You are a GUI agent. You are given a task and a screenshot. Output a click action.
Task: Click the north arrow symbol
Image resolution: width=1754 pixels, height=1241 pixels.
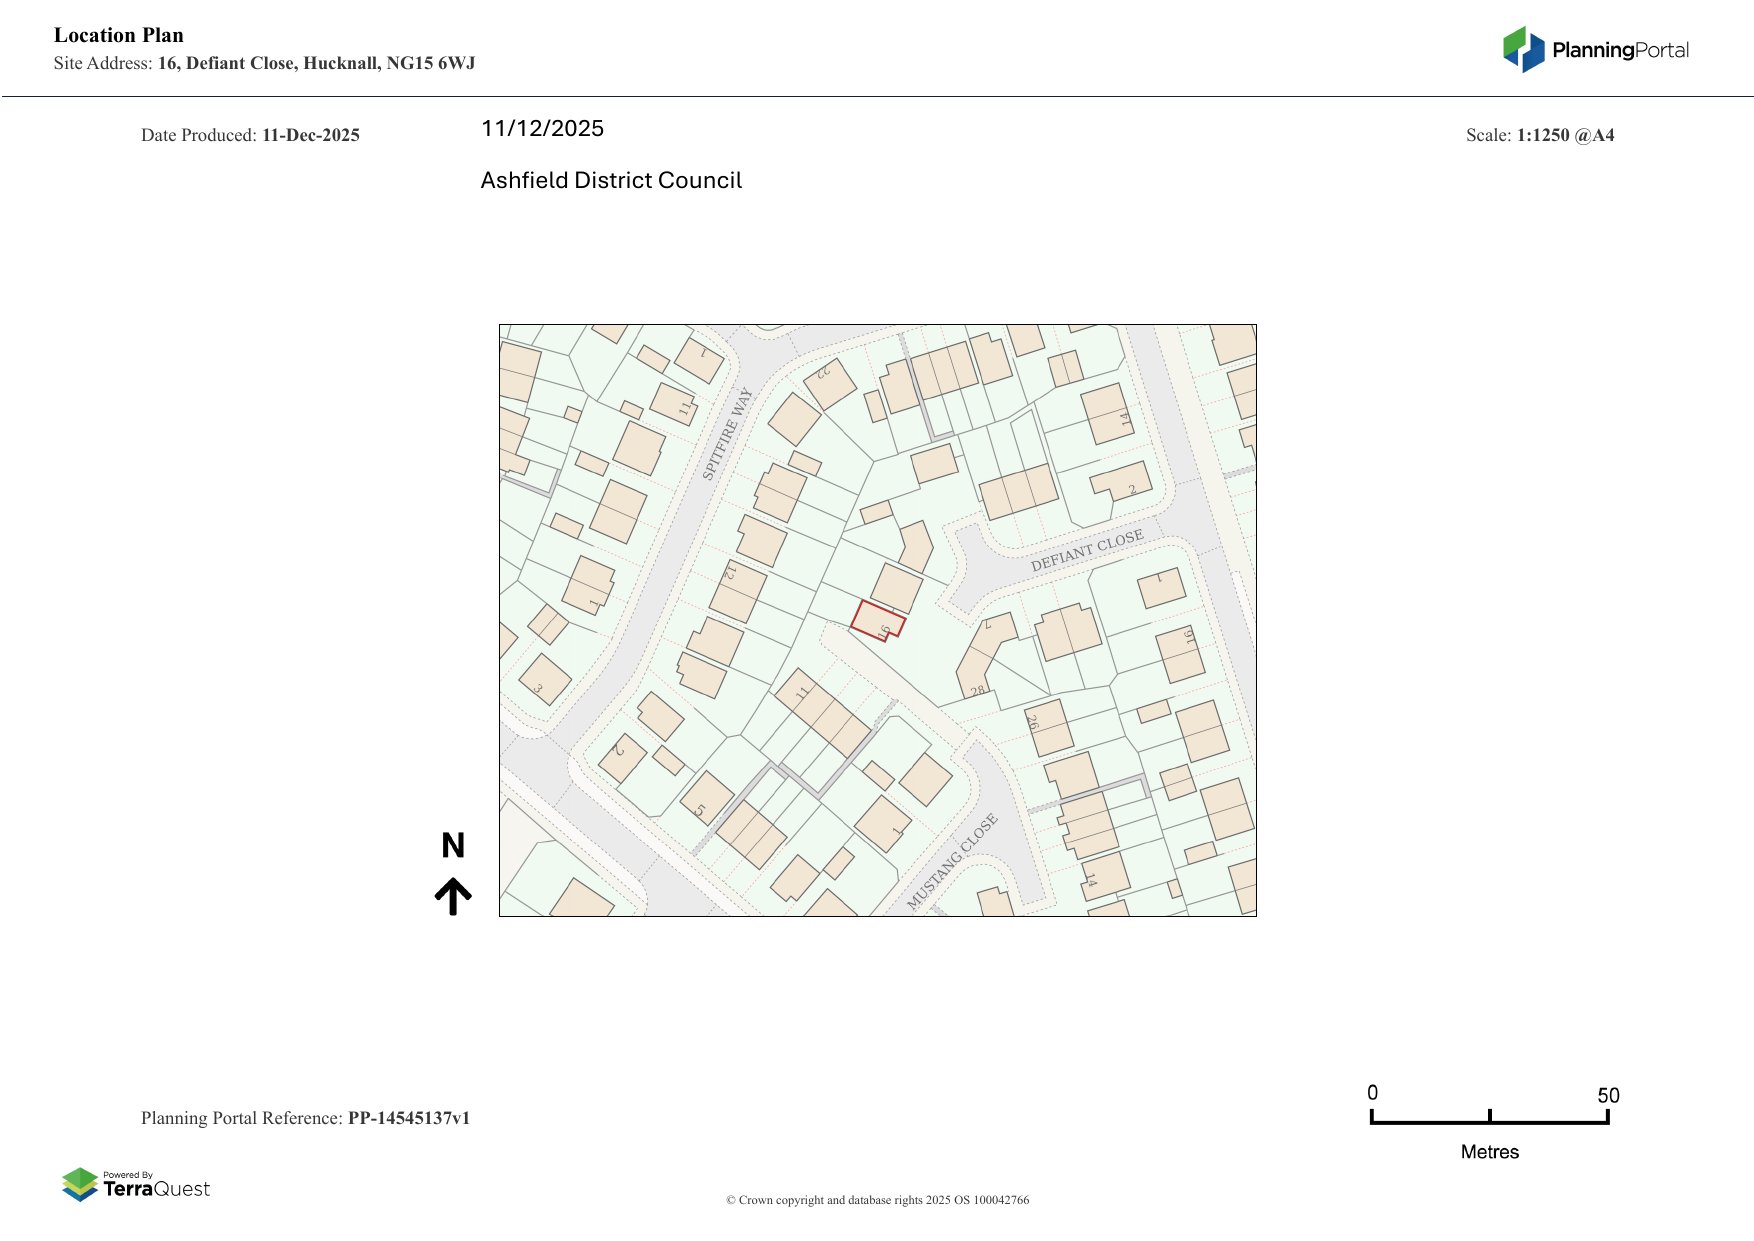point(453,896)
